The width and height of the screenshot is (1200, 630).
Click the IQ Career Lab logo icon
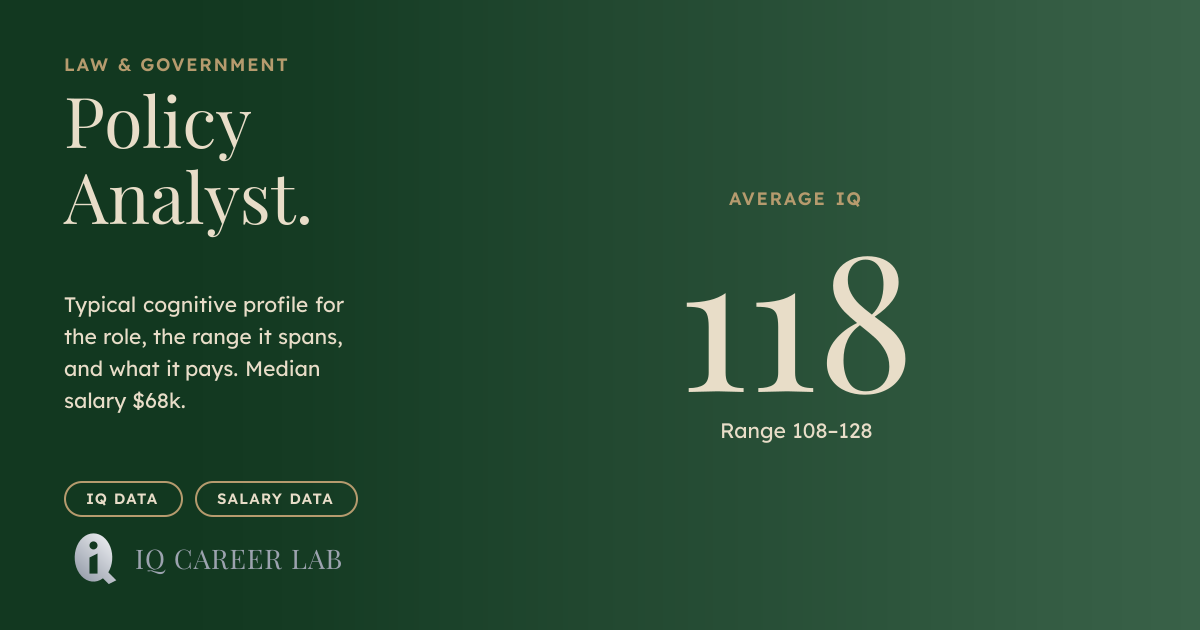pos(95,559)
